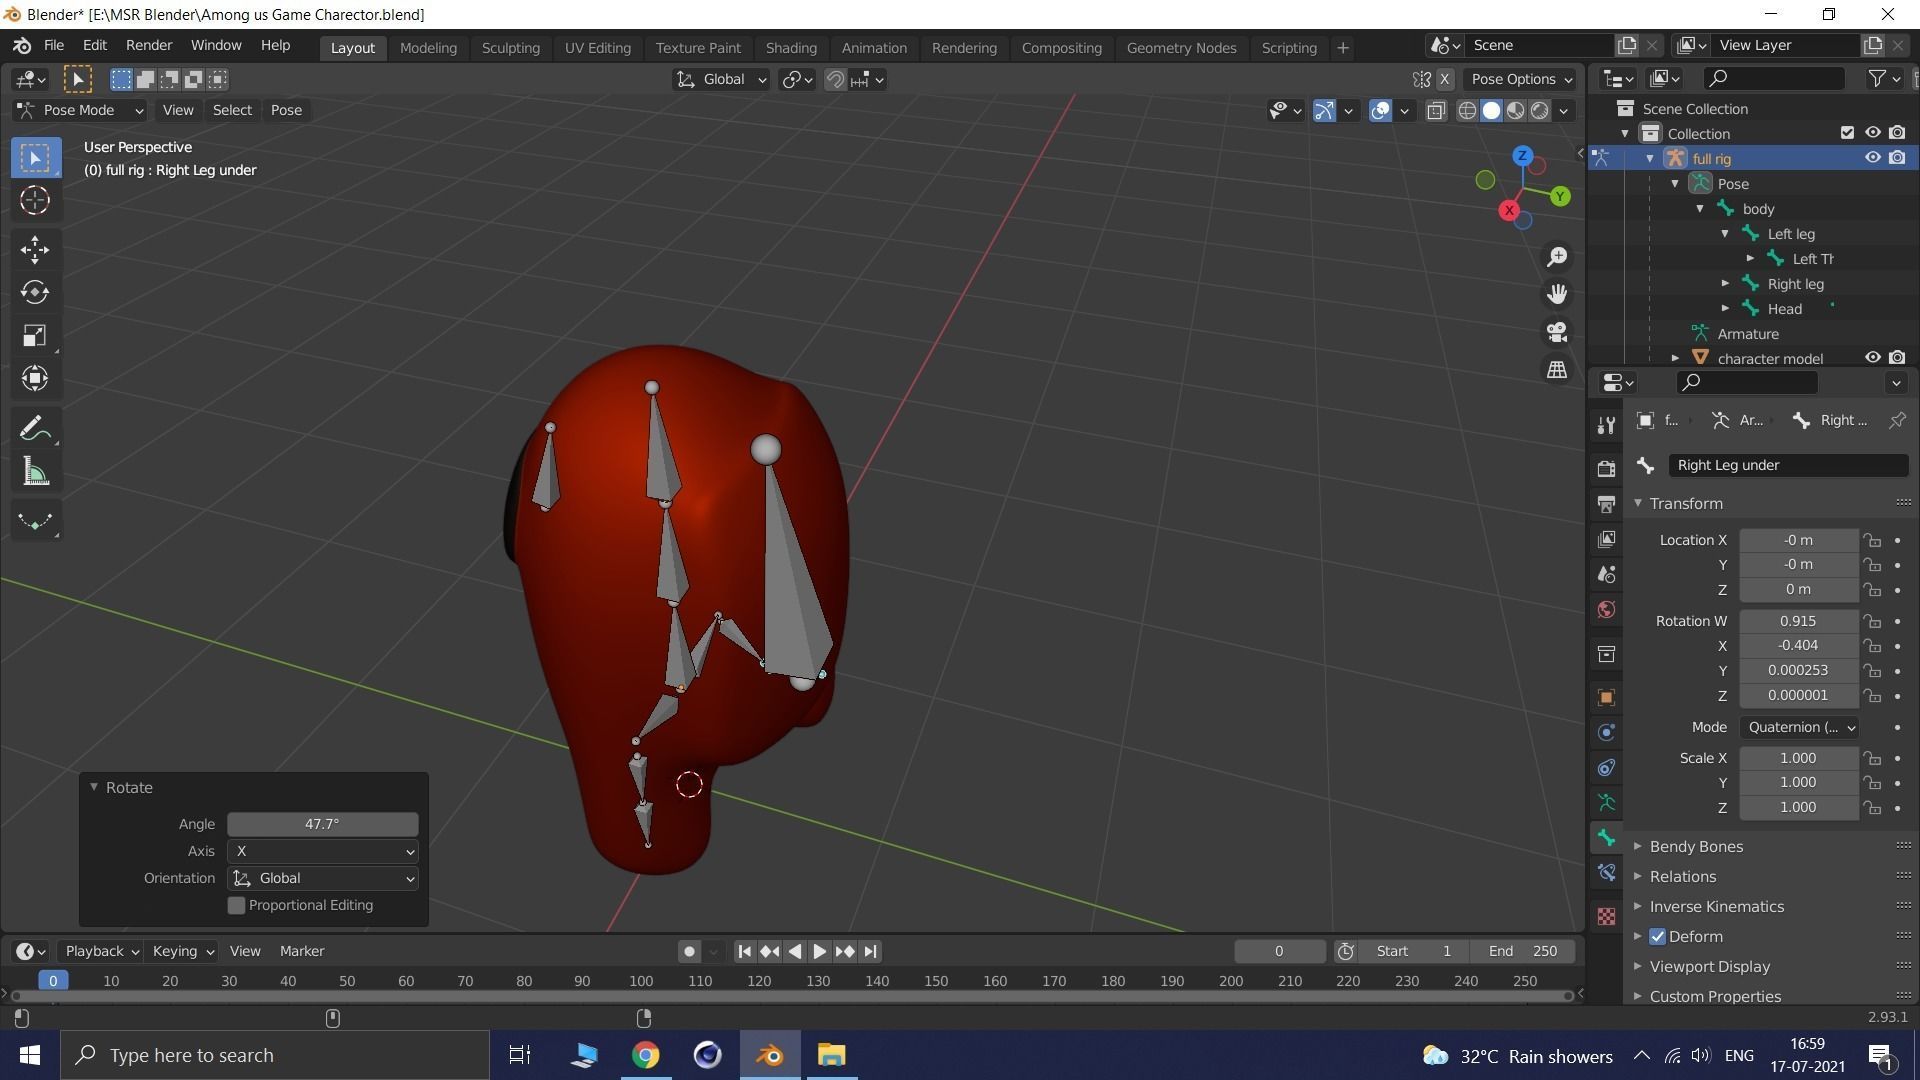Uncheck the Deform checkbox

1658,937
